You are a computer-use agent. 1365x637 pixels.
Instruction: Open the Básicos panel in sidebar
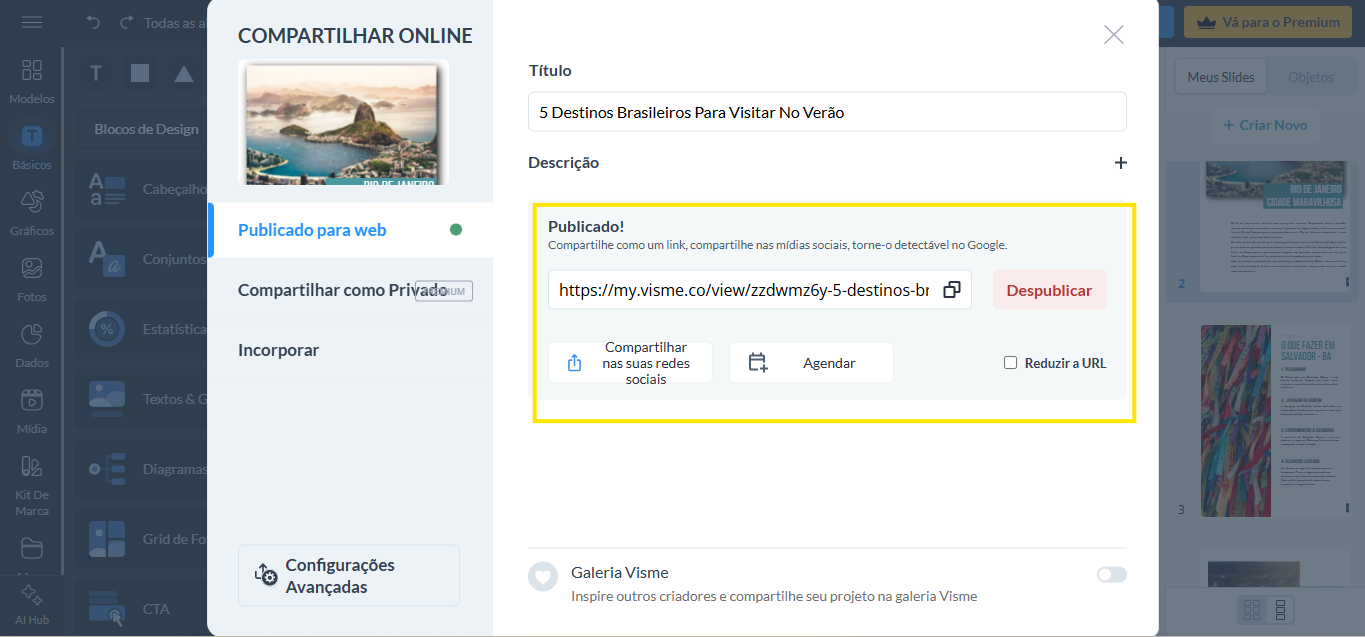tap(32, 147)
